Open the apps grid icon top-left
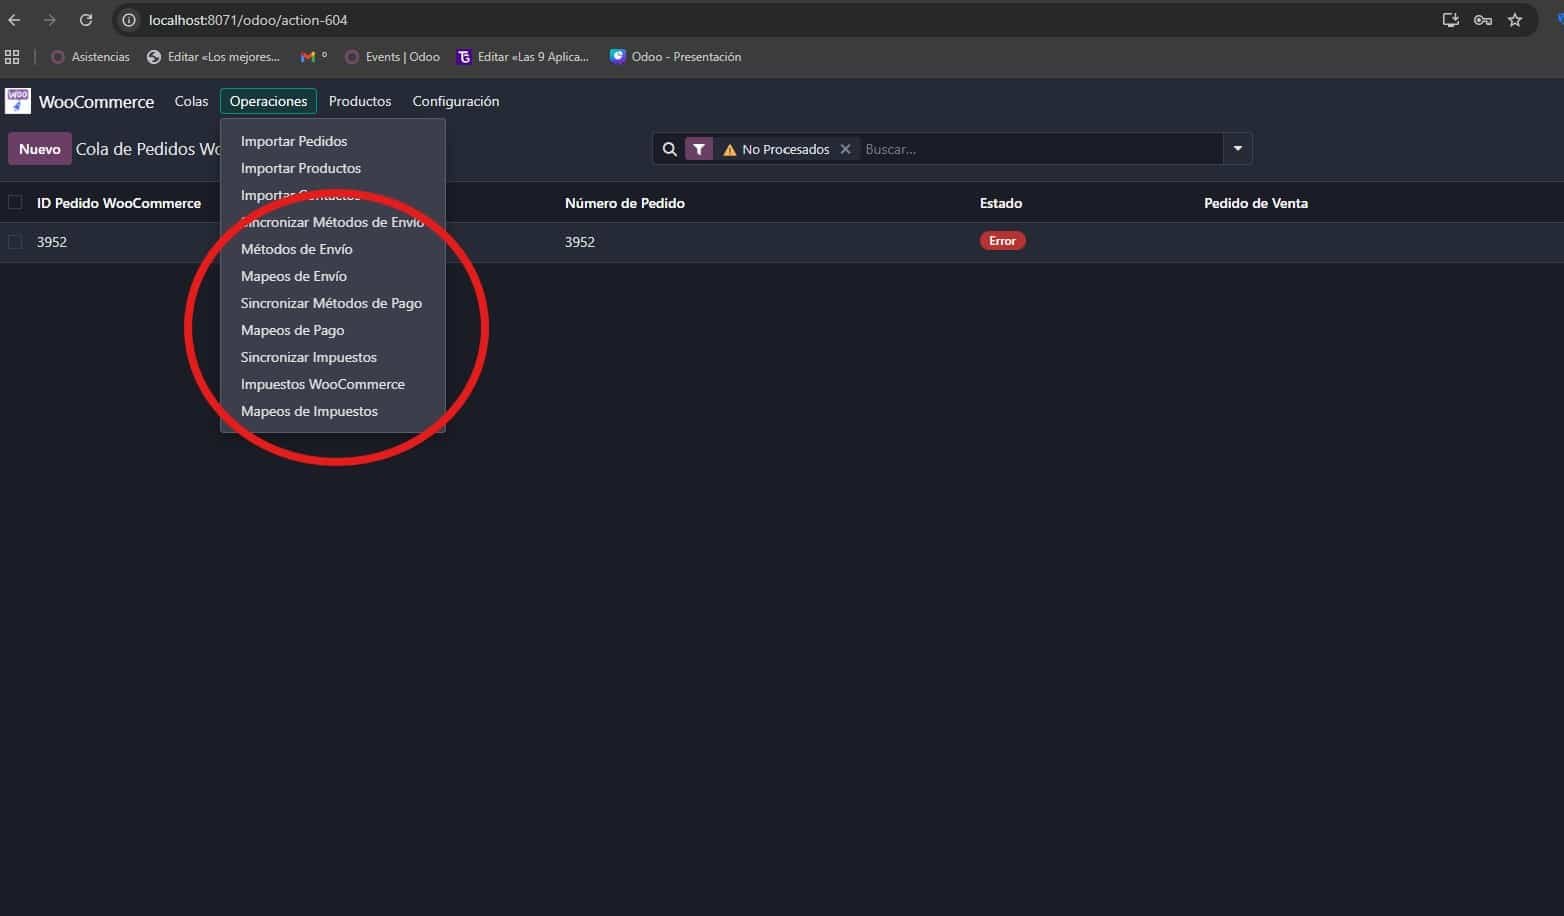 [x=12, y=56]
